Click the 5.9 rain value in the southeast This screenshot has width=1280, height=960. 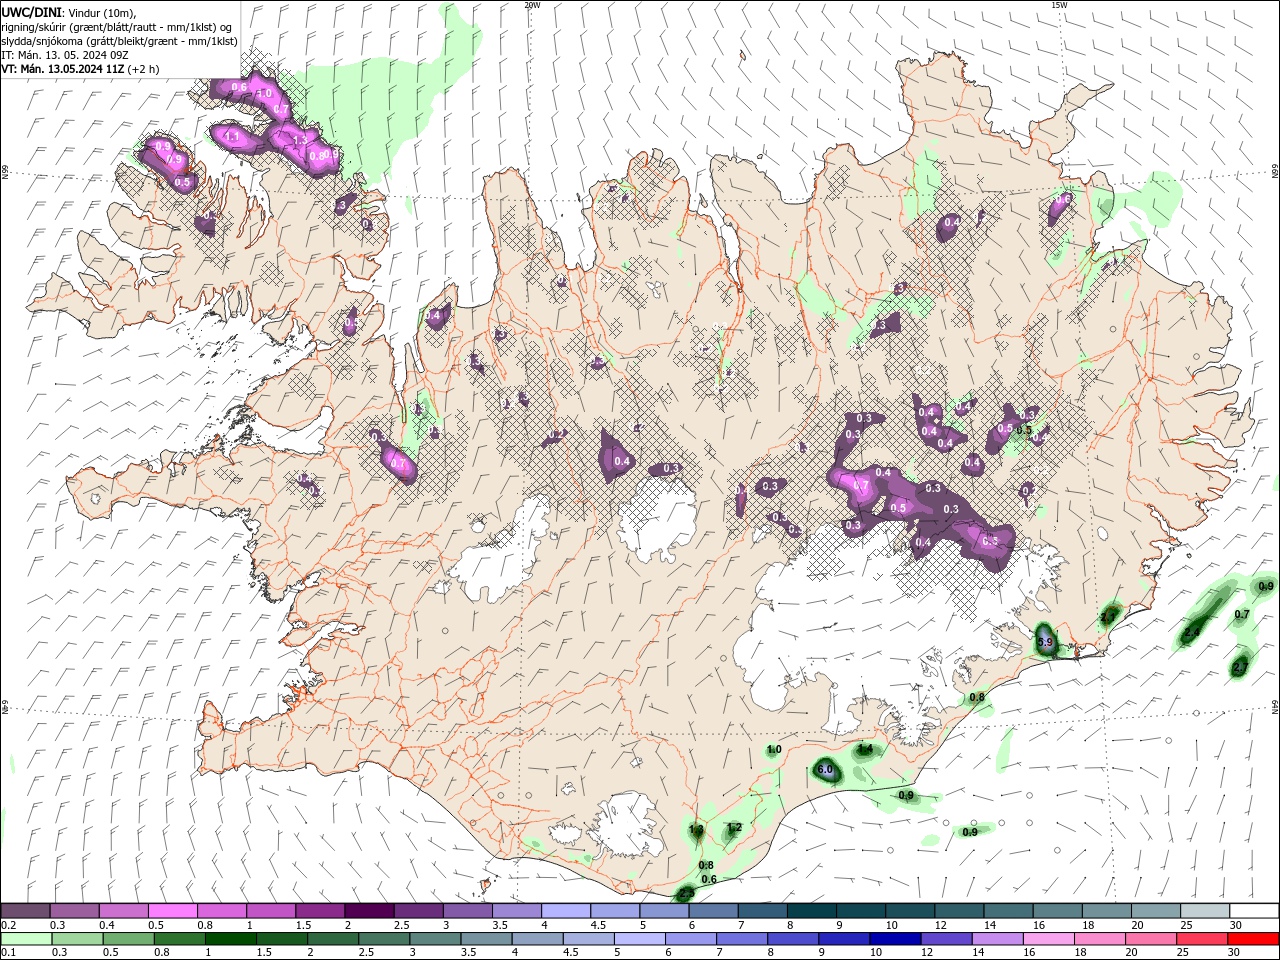point(1045,641)
